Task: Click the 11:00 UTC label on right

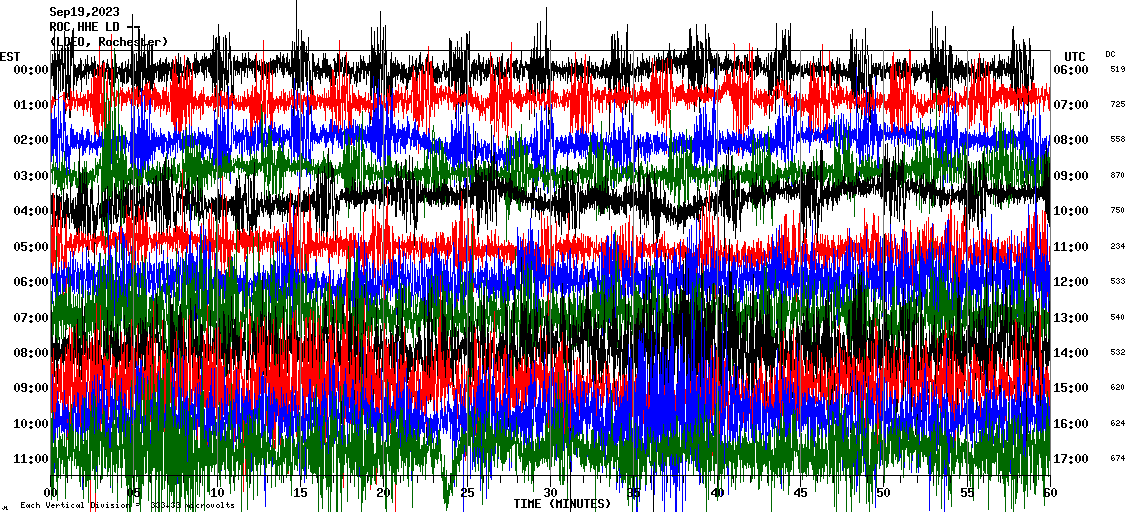Action: pos(1071,247)
